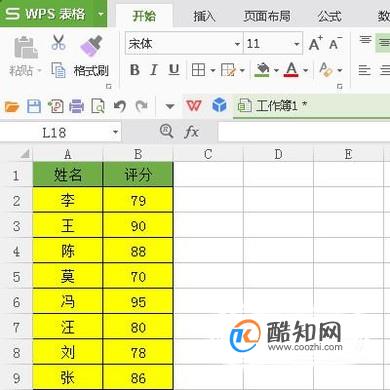This screenshot has height=390, width=390.
Task: Toggle Bold formatting
Action: [x=135, y=70]
